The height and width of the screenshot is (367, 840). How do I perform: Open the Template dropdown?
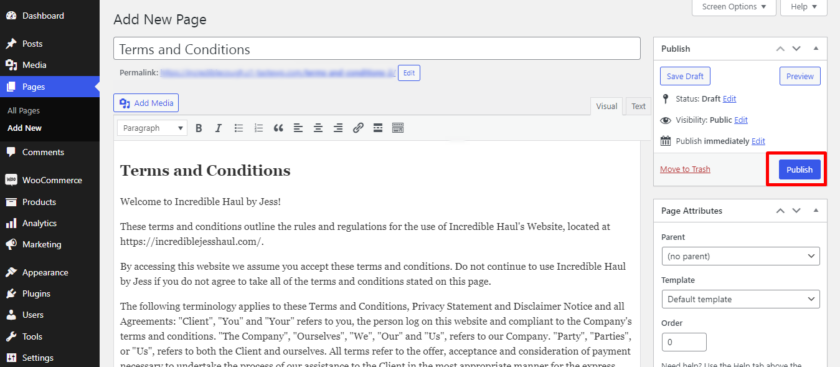click(x=740, y=299)
